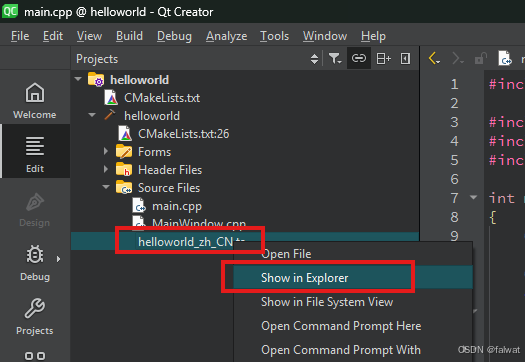The height and width of the screenshot is (362, 525).
Task: Select main.cpp in Source Files
Action: click(x=177, y=206)
